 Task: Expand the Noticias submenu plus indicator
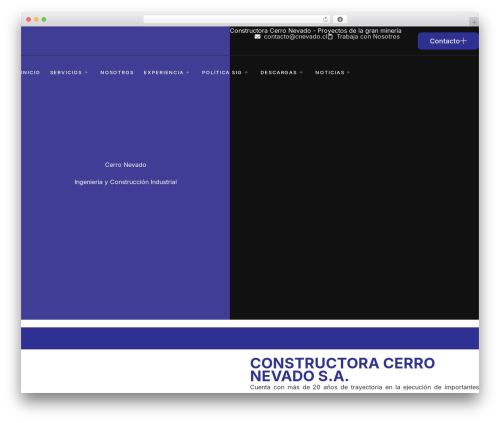pos(348,72)
